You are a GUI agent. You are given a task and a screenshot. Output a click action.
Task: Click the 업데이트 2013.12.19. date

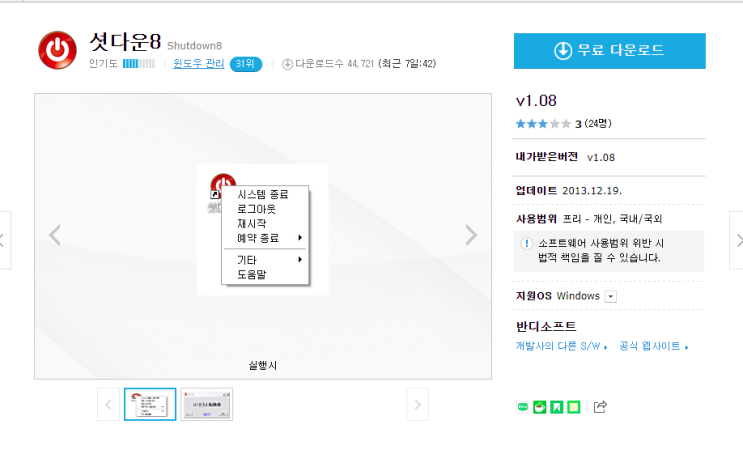pyautogui.click(x=569, y=190)
